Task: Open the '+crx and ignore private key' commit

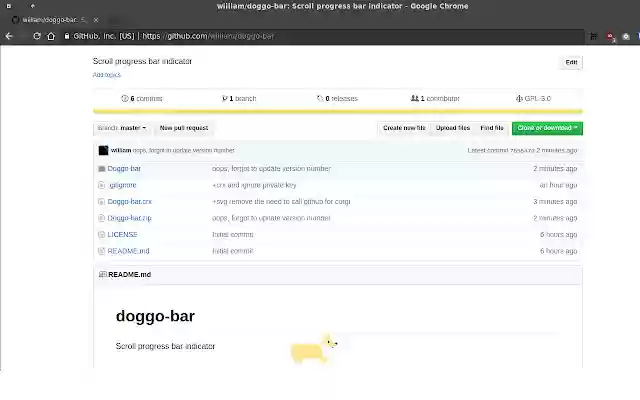Action: click(x=254, y=185)
